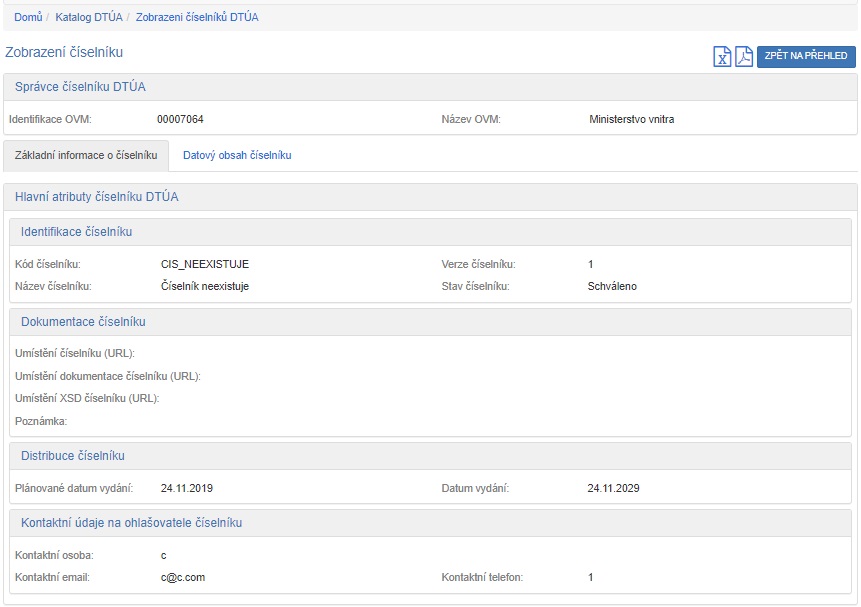Click the Umístění číselníku (URL) label
This screenshot has height=607, width=861.
click(x=75, y=353)
